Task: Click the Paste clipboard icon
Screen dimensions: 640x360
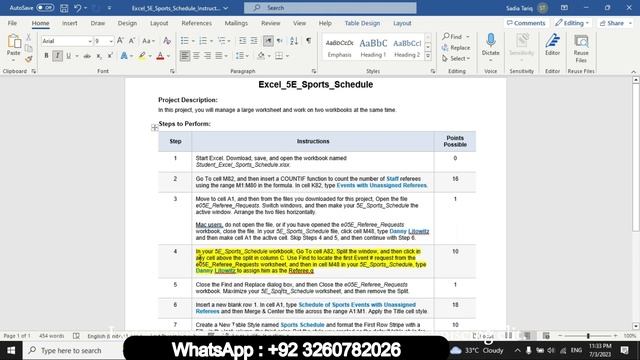Action: click(x=13, y=42)
